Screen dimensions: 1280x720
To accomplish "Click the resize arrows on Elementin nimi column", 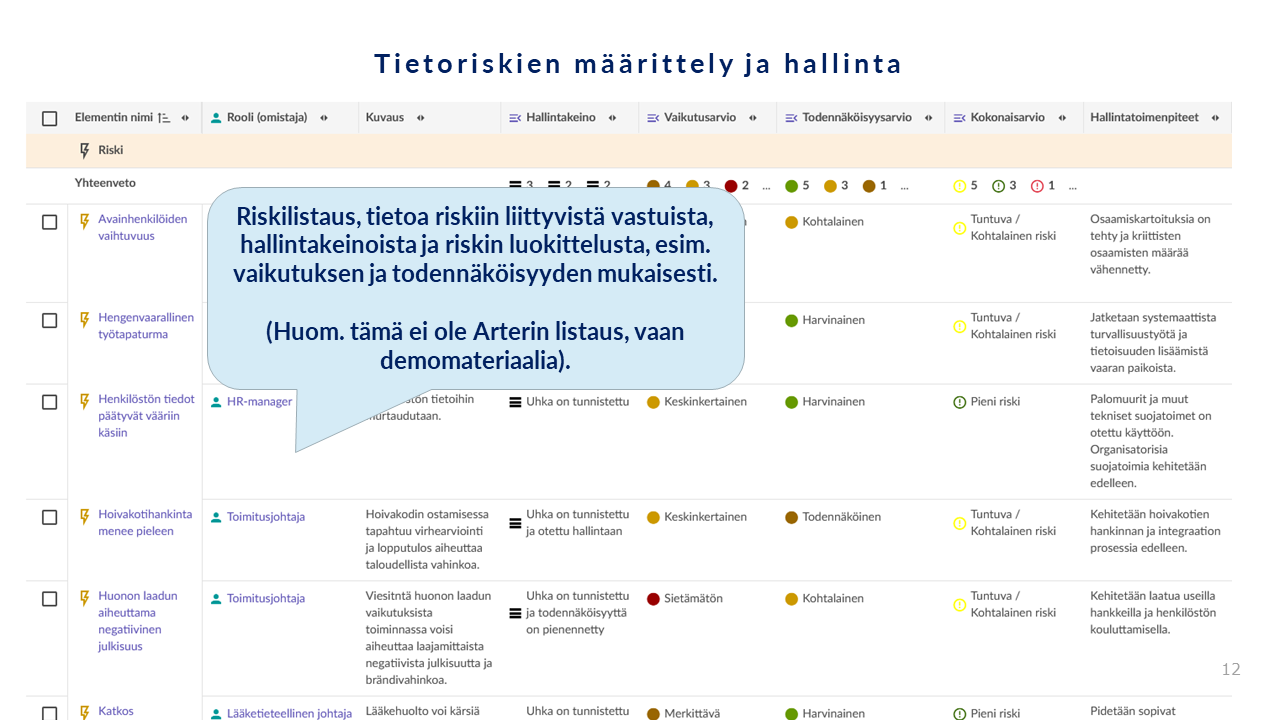I will click(x=186, y=118).
